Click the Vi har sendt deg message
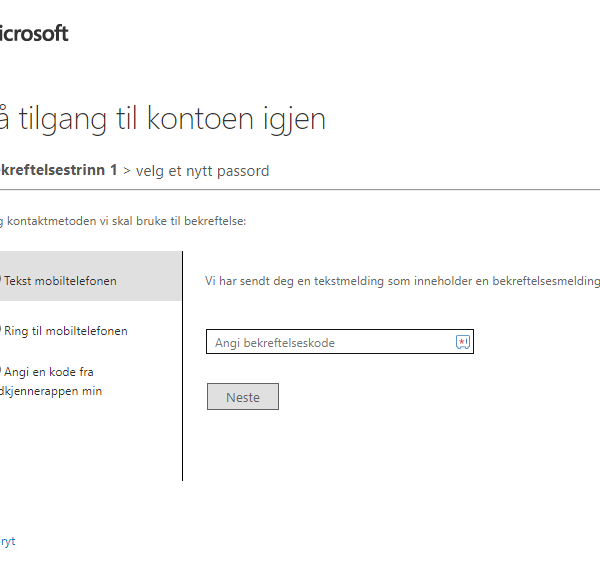Viewport: 600px width, 578px height. pos(402,281)
